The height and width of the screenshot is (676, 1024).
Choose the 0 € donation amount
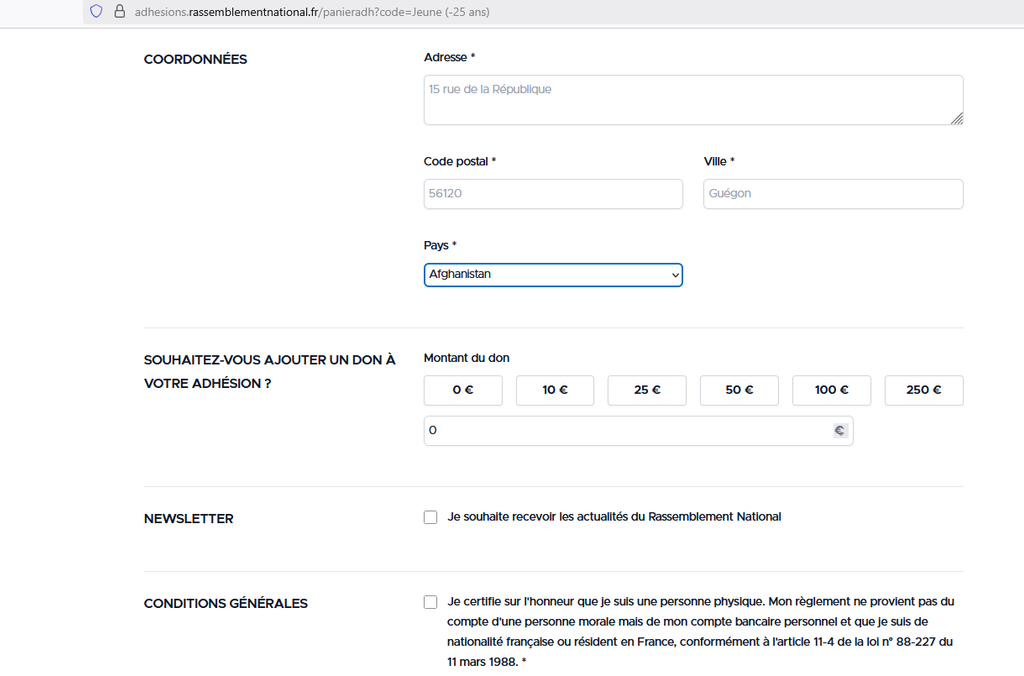463,391
